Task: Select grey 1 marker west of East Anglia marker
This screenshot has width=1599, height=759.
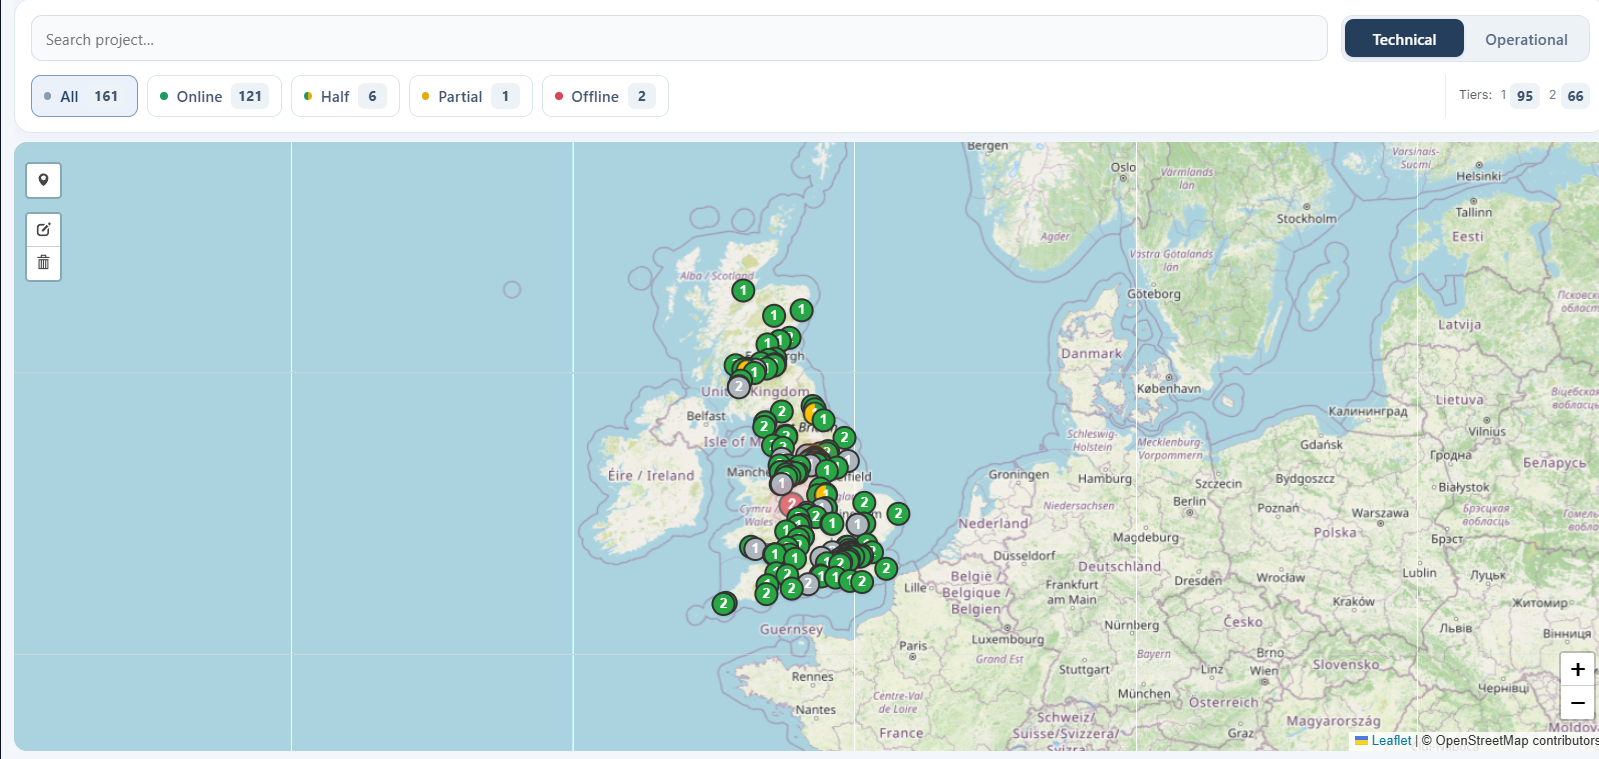Action: [x=857, y=524]
